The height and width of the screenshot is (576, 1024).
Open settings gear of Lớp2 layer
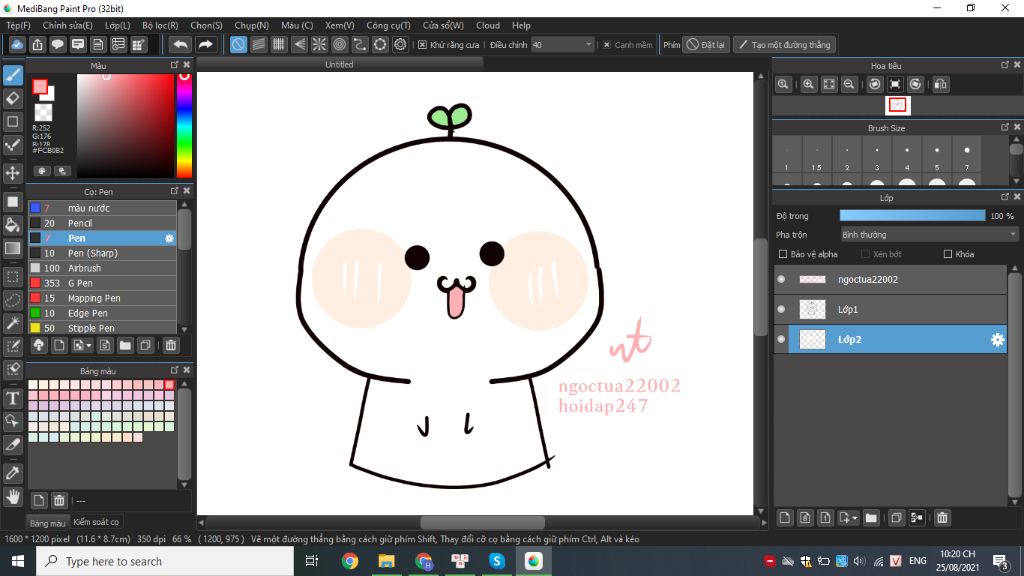click(997, 340)
